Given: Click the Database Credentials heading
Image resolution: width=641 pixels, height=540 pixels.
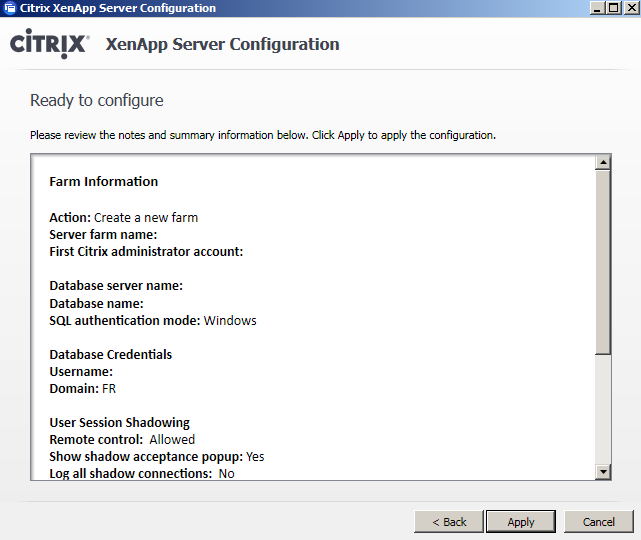Looking at the screenshot, I should (110, 354).
